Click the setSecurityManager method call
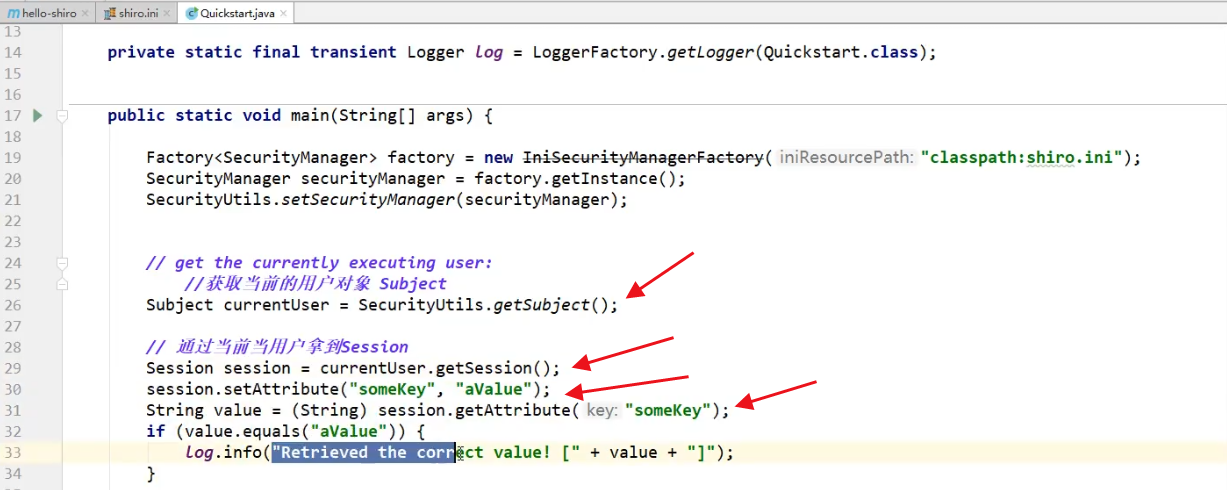1227x490 pixels. click(370, 199)
